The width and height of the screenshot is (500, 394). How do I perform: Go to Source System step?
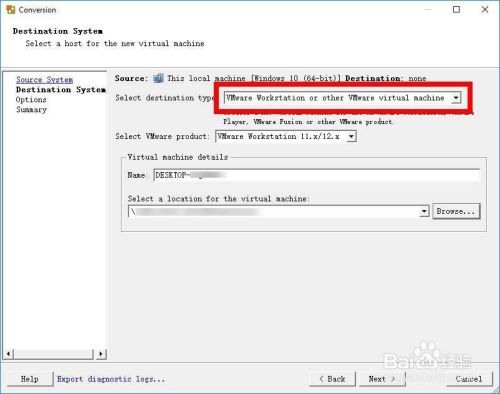coord(44,80)
